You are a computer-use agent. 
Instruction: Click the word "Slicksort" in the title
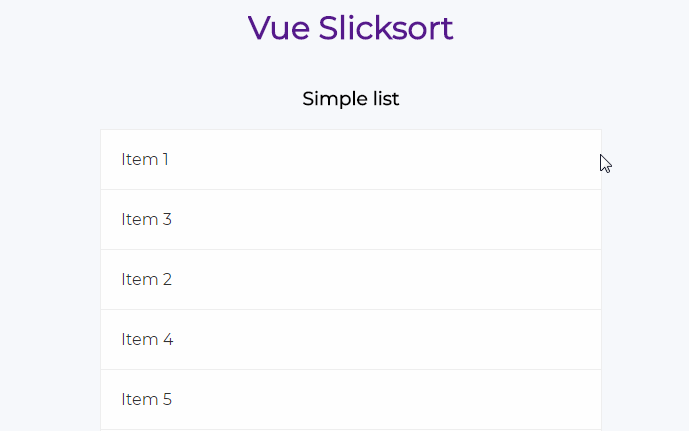[386, 28]
